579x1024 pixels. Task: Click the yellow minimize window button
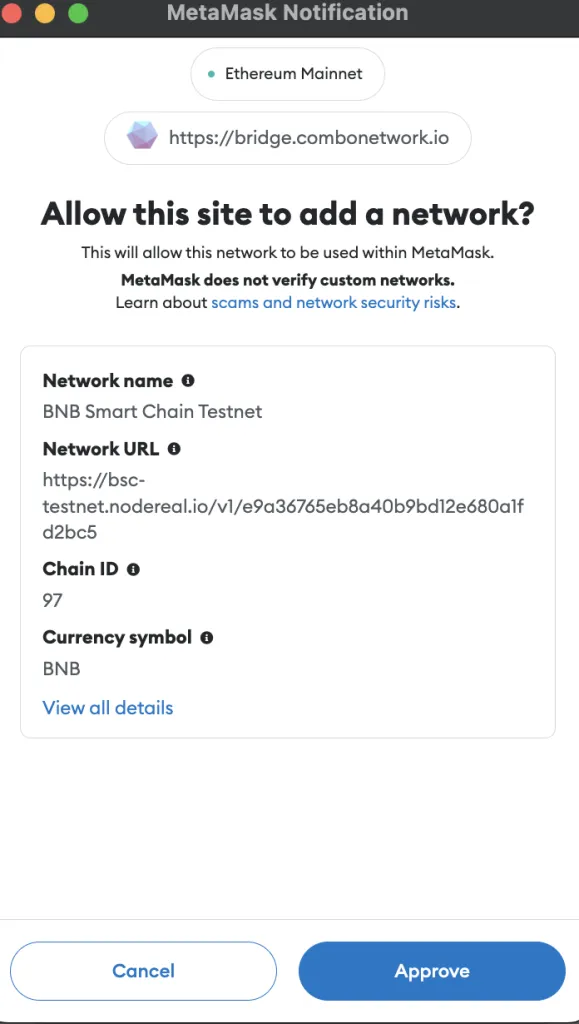tap(45, 13)
